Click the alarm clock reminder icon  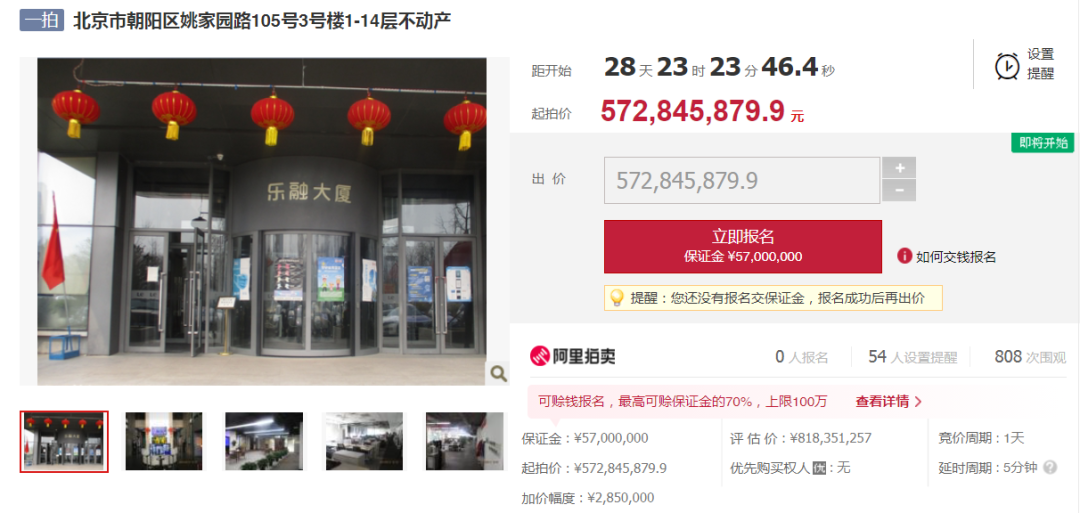pyautogui.click(x=1007, y=66)
